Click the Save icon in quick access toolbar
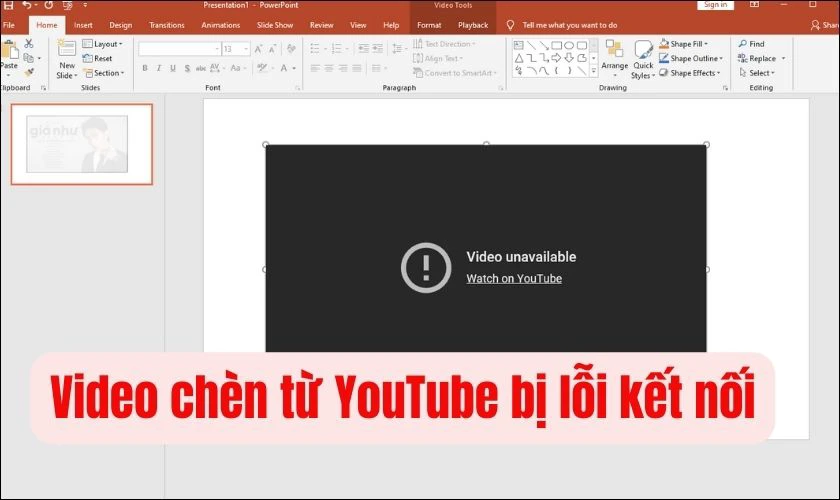The height and width of the screenshot is (500, 840). (8, 5)
